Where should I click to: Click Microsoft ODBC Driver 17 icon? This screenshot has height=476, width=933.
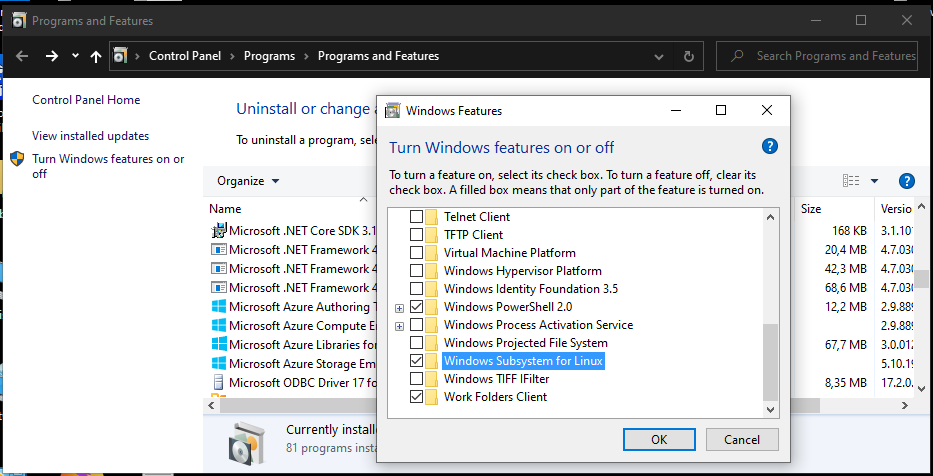(220, 382)
